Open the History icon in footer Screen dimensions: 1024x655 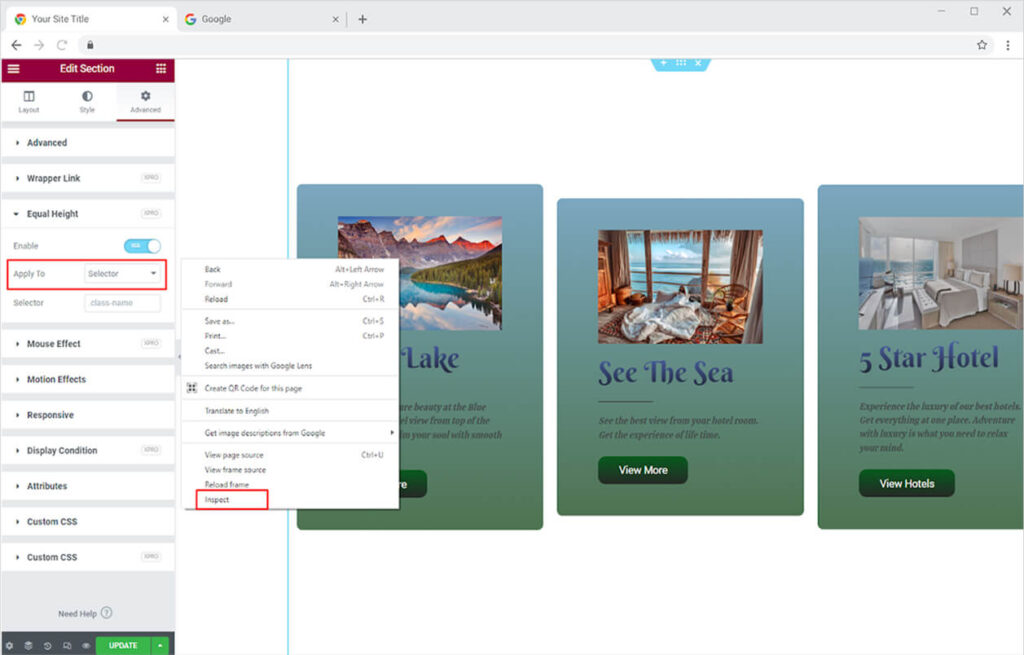click(x=47, y=646)
